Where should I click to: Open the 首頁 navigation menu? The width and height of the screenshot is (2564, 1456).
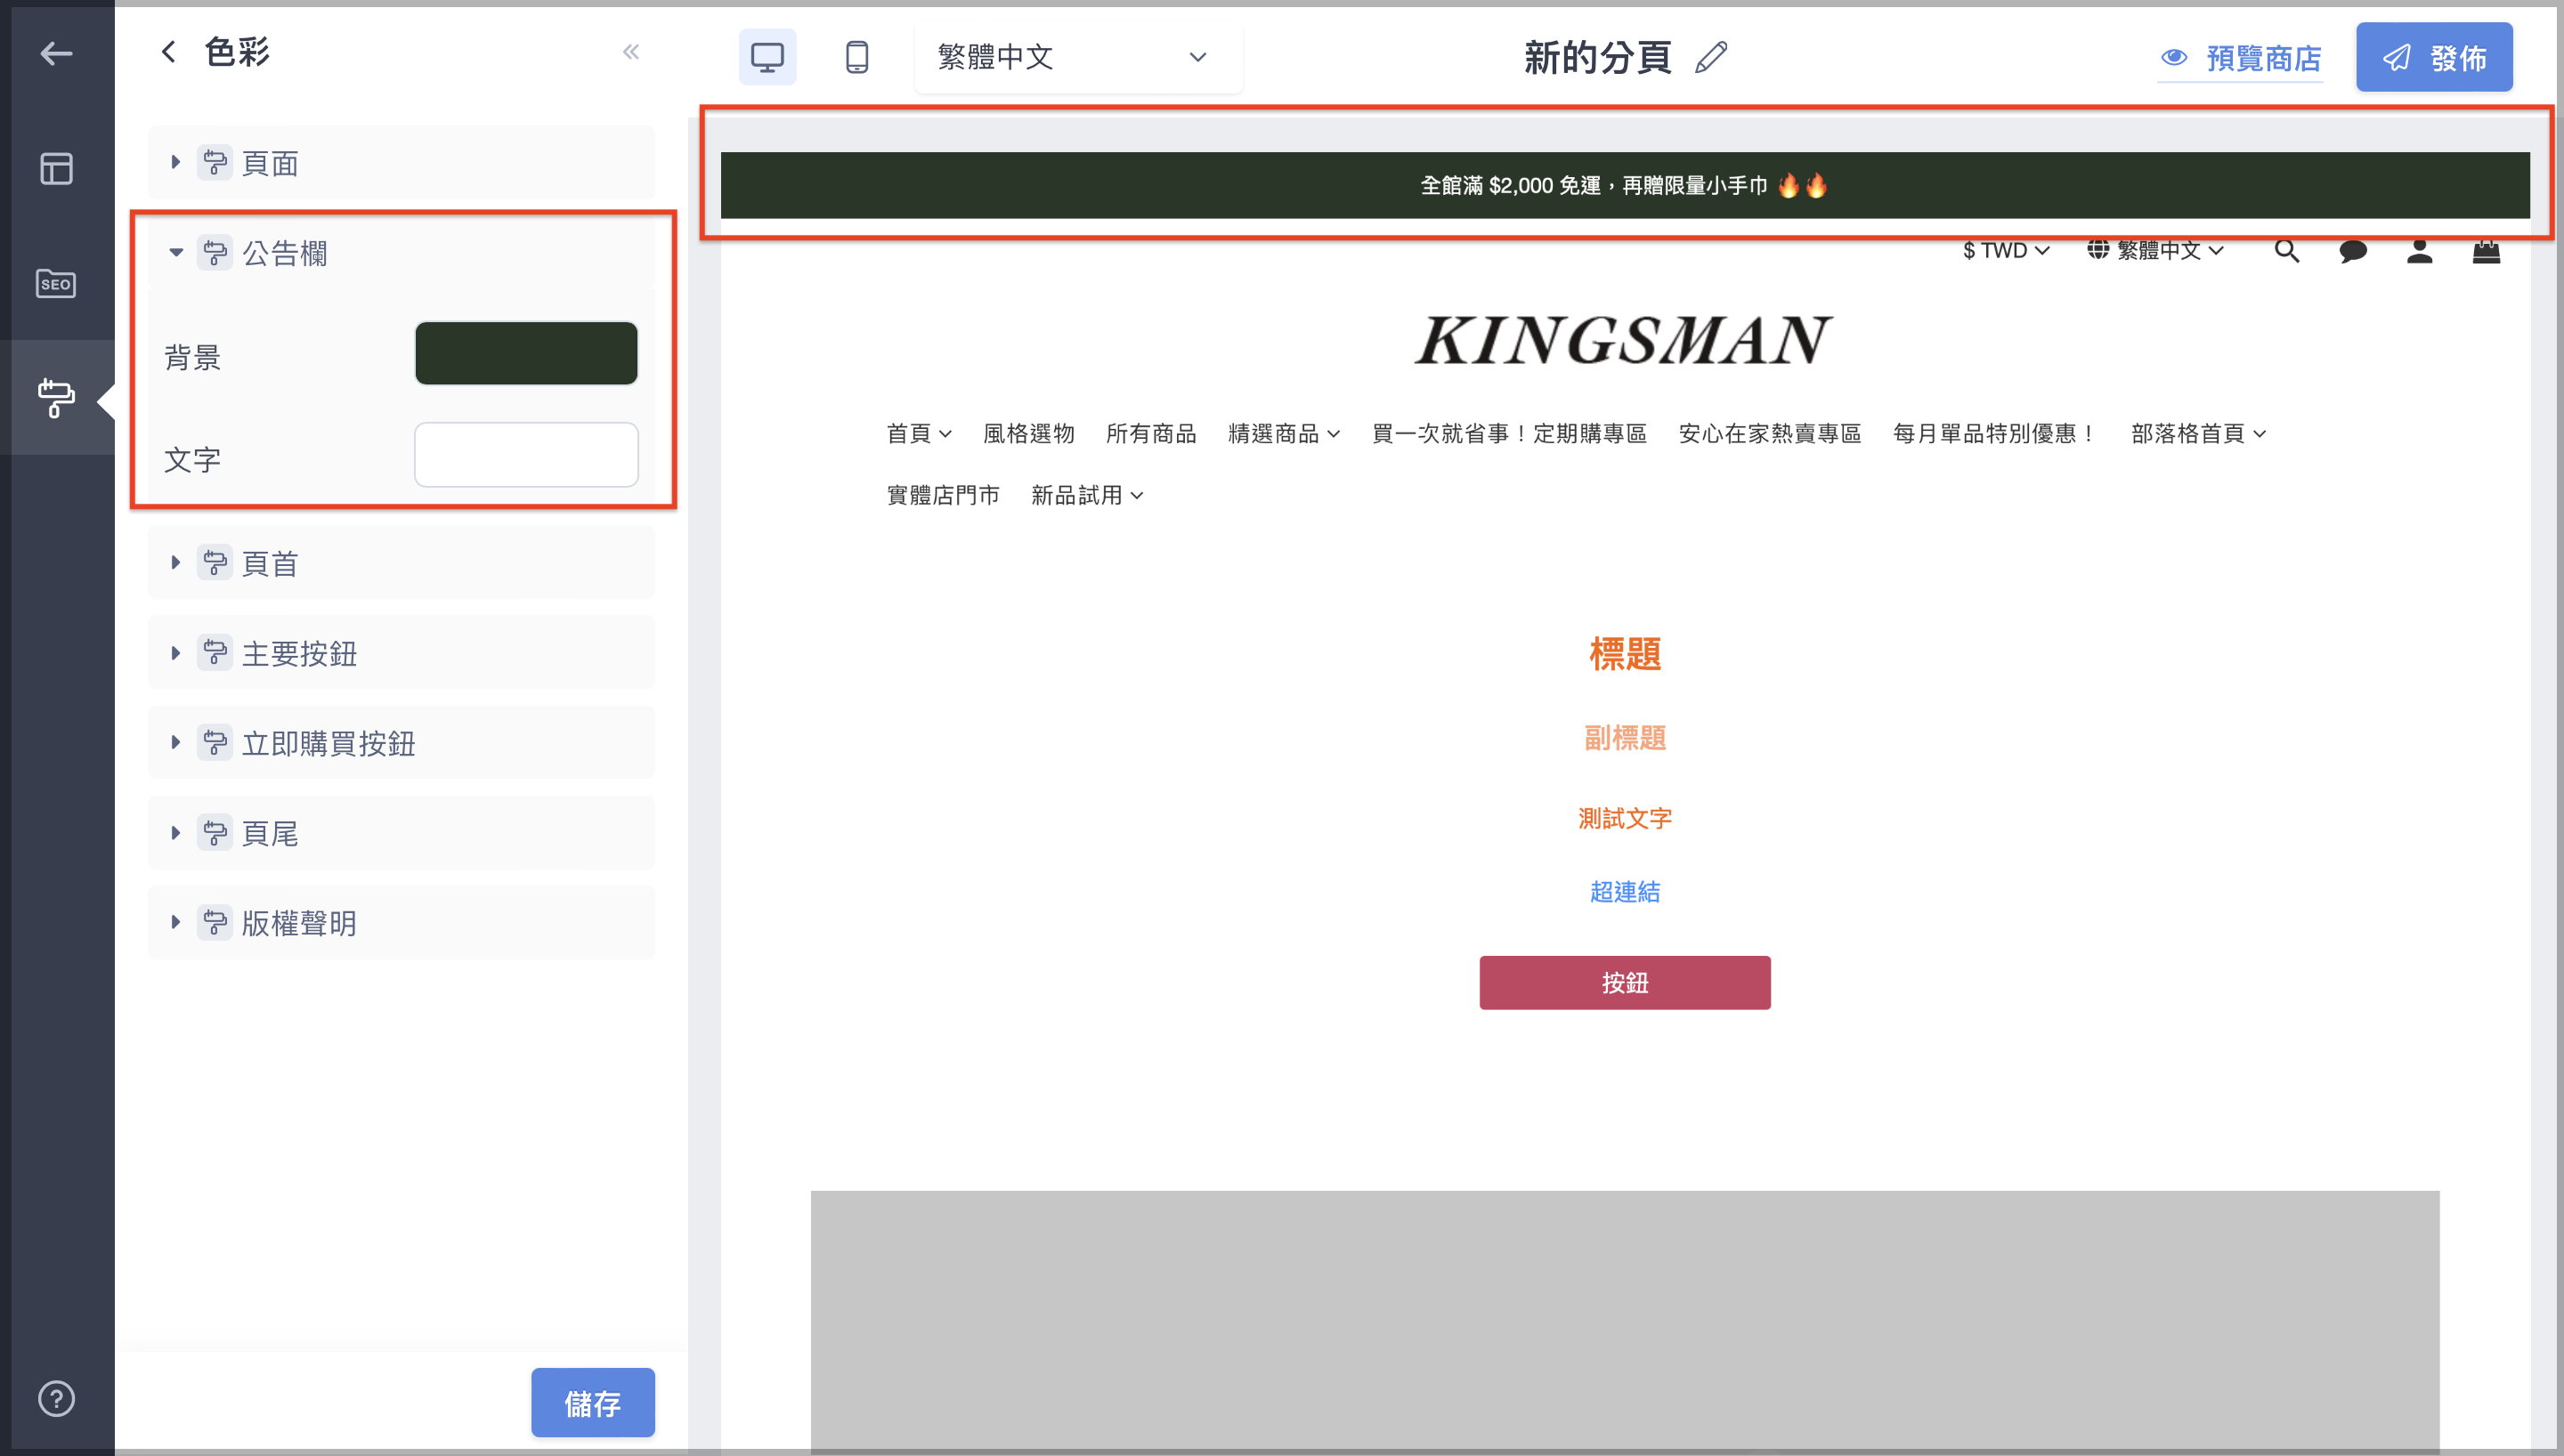click(x=918, y=433)
